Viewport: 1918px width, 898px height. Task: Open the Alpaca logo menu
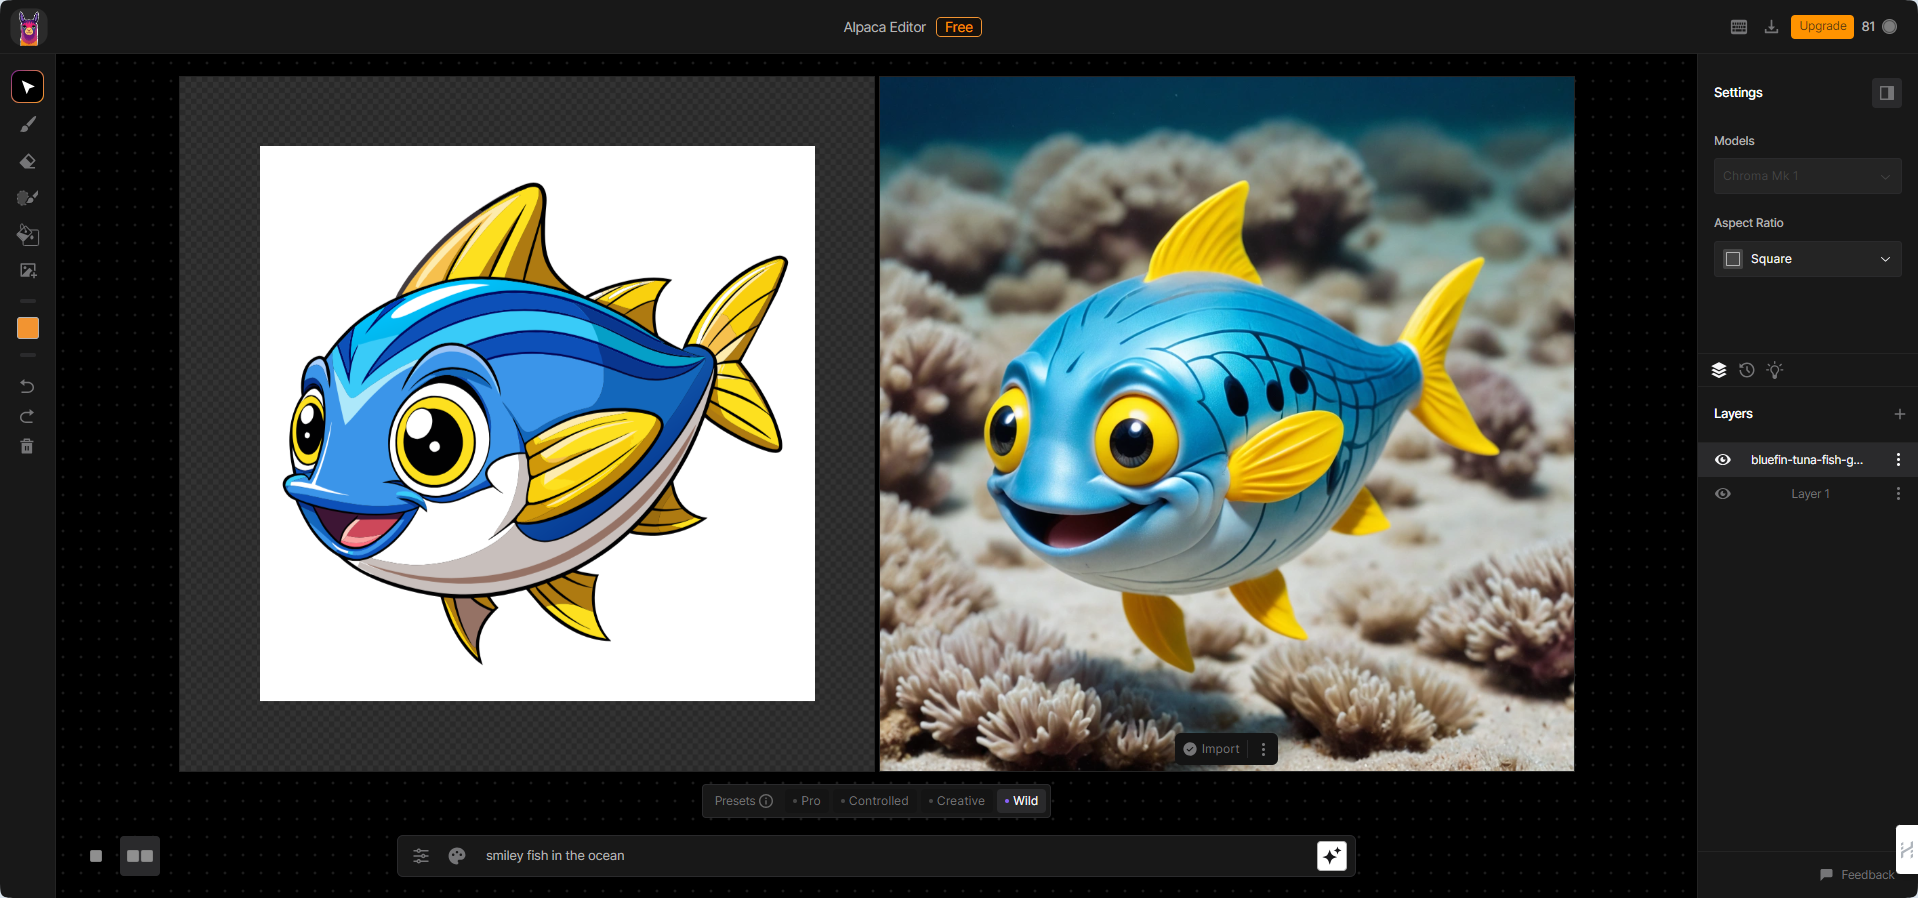[29, 27]
